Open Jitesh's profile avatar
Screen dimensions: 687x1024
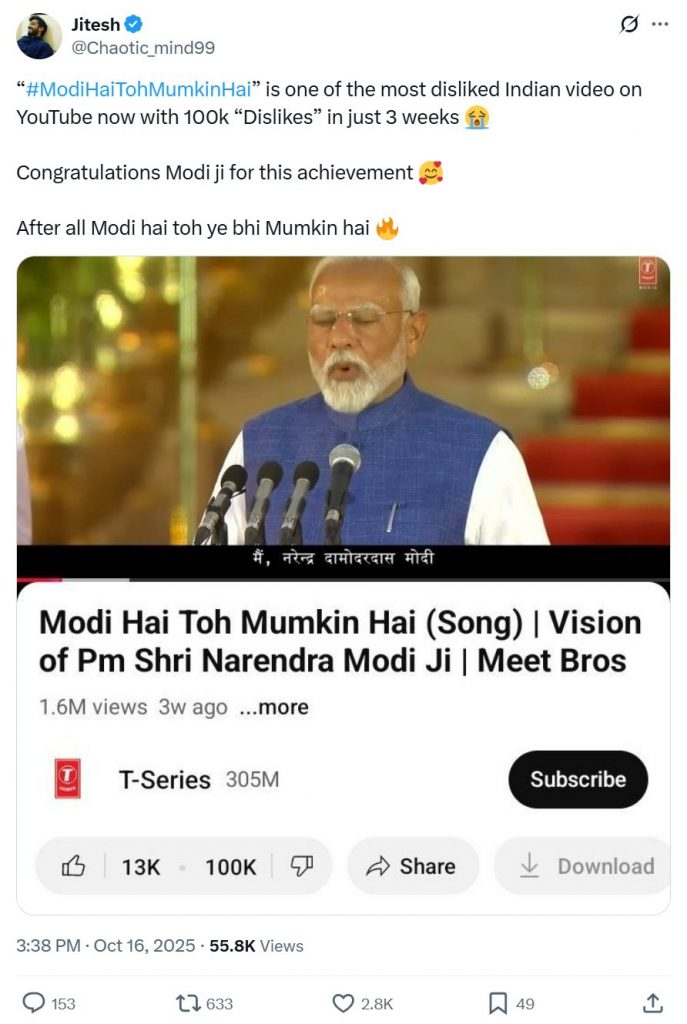coord(39,36)
